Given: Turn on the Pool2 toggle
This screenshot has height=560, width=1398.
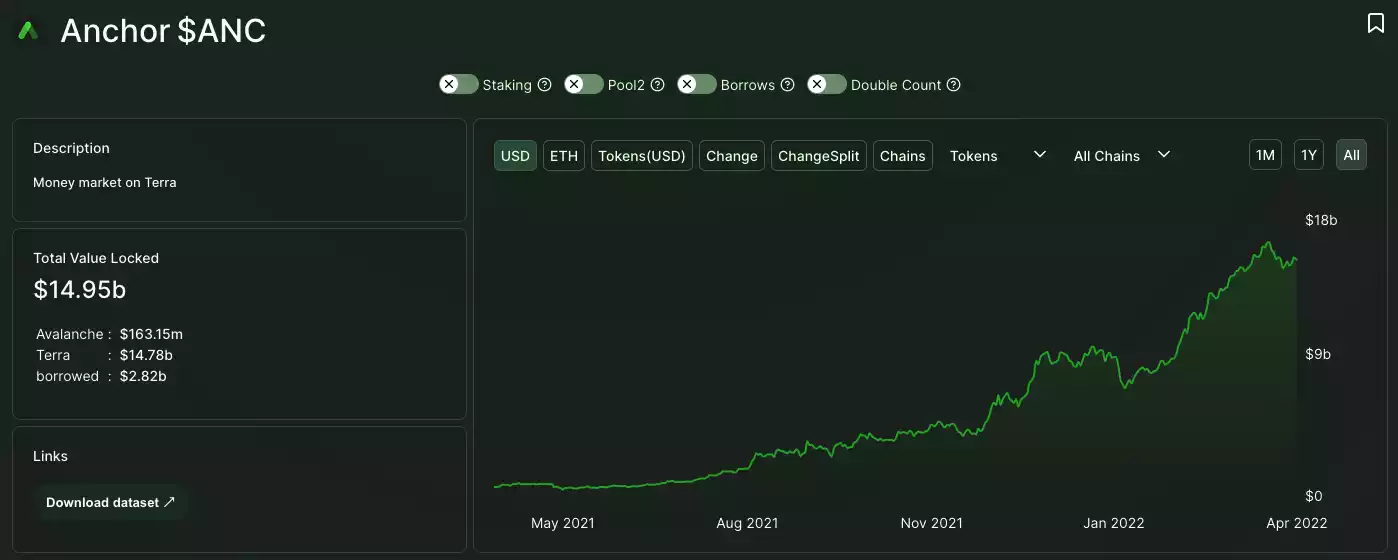Looking at the screenshot, I should (x=584, y=85).
